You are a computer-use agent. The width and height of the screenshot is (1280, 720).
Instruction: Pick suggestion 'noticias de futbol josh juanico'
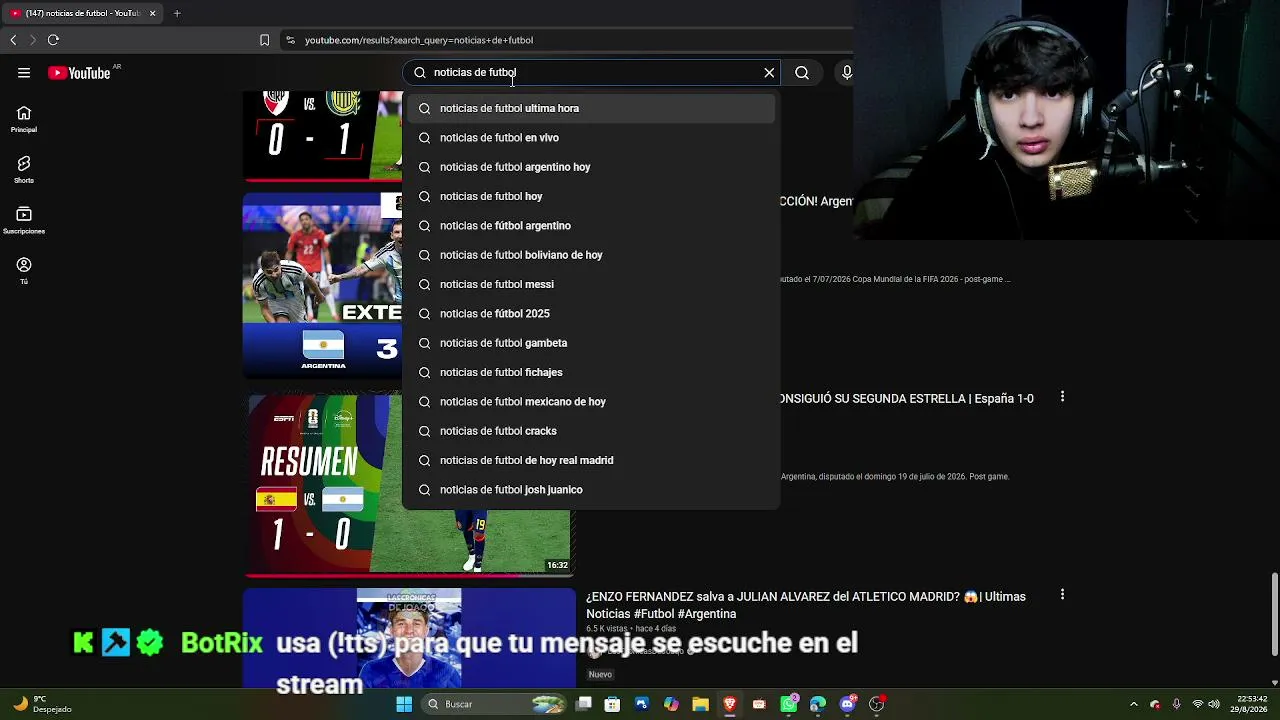point(591,490)
